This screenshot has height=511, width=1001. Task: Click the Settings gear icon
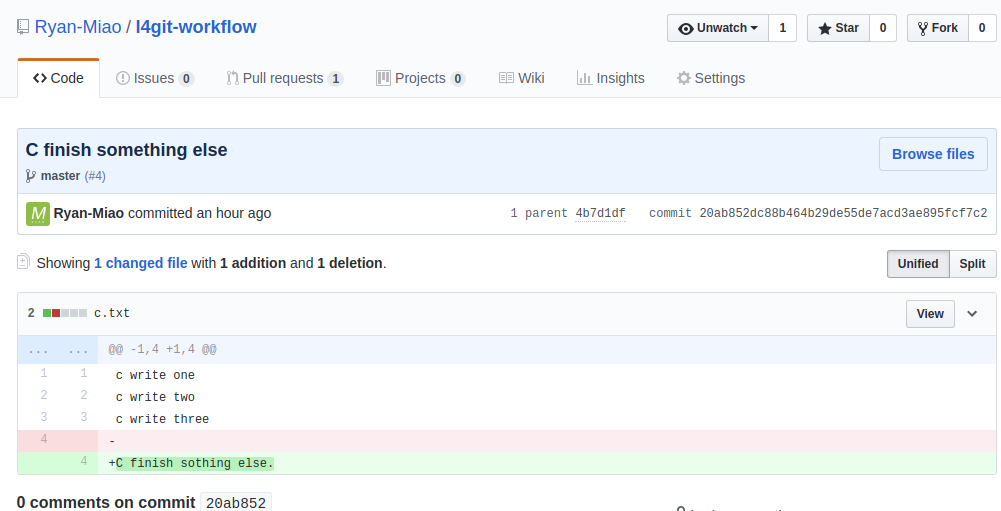pyautogui.click(x=684, y=78)
